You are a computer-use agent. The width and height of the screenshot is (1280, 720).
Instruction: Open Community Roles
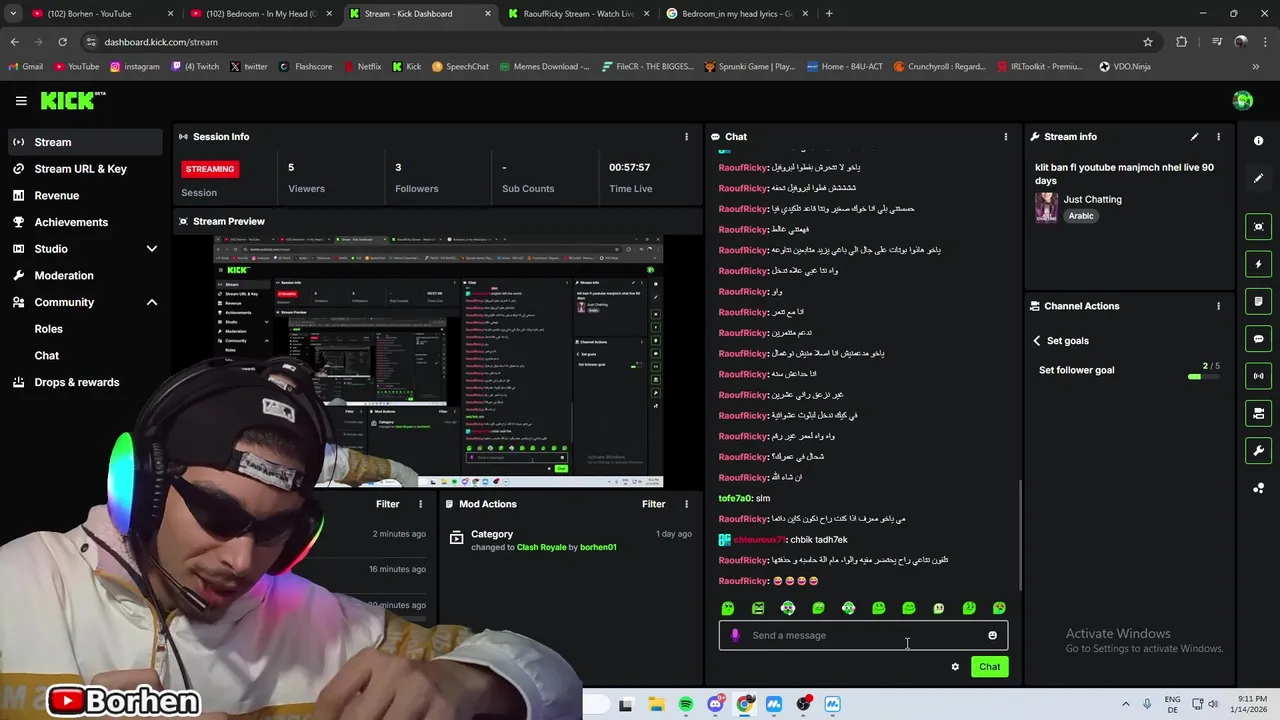click(x=48, y=329)
